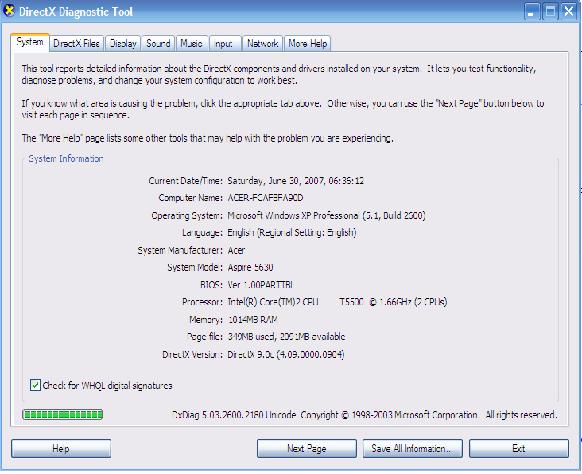Go to the Input tab

pyautogui.click(x=224, y=44)
